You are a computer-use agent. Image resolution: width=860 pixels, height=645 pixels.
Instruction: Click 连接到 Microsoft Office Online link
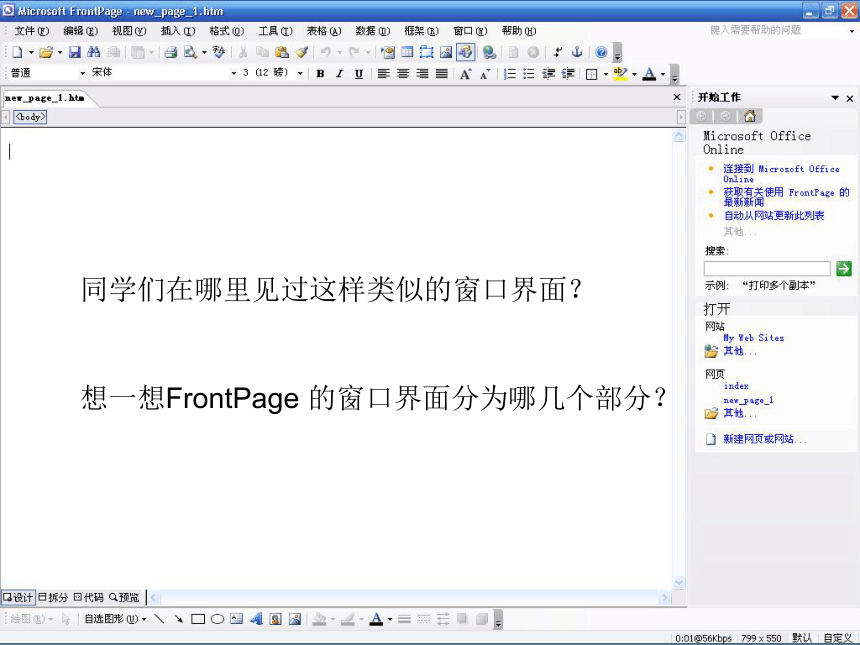click(781, 174)
